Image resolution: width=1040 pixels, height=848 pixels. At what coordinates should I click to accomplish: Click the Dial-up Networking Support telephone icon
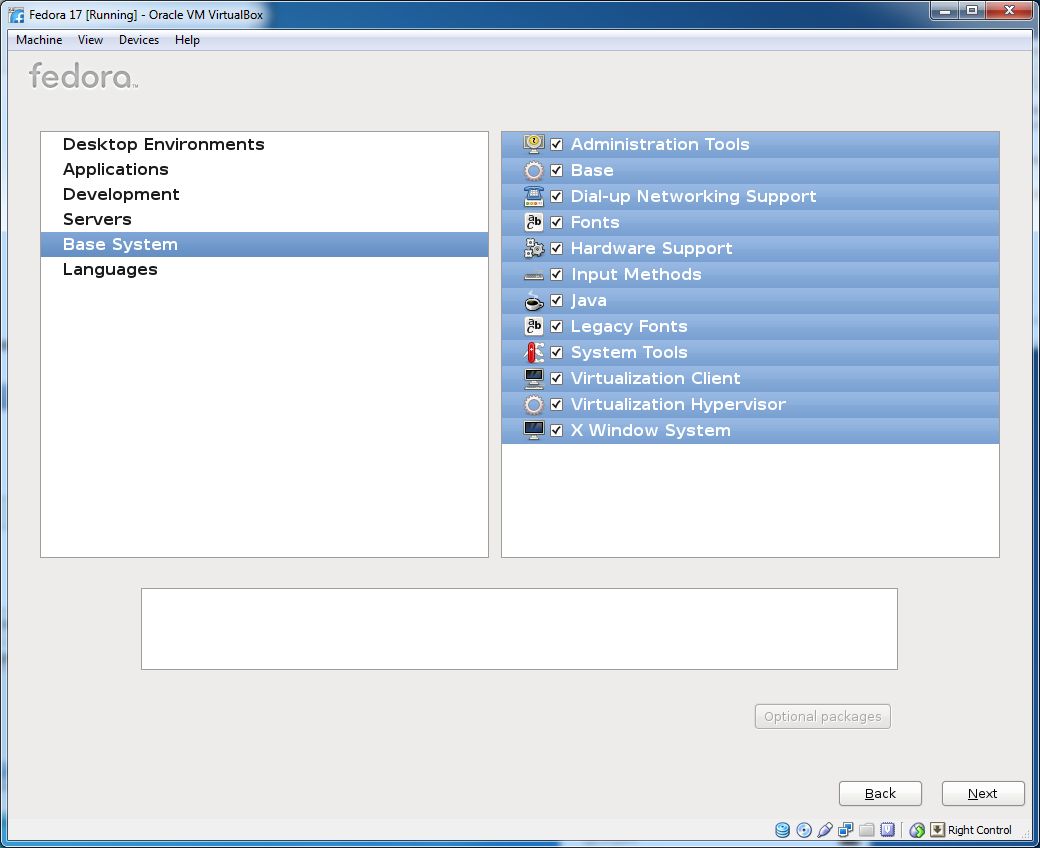533,196
